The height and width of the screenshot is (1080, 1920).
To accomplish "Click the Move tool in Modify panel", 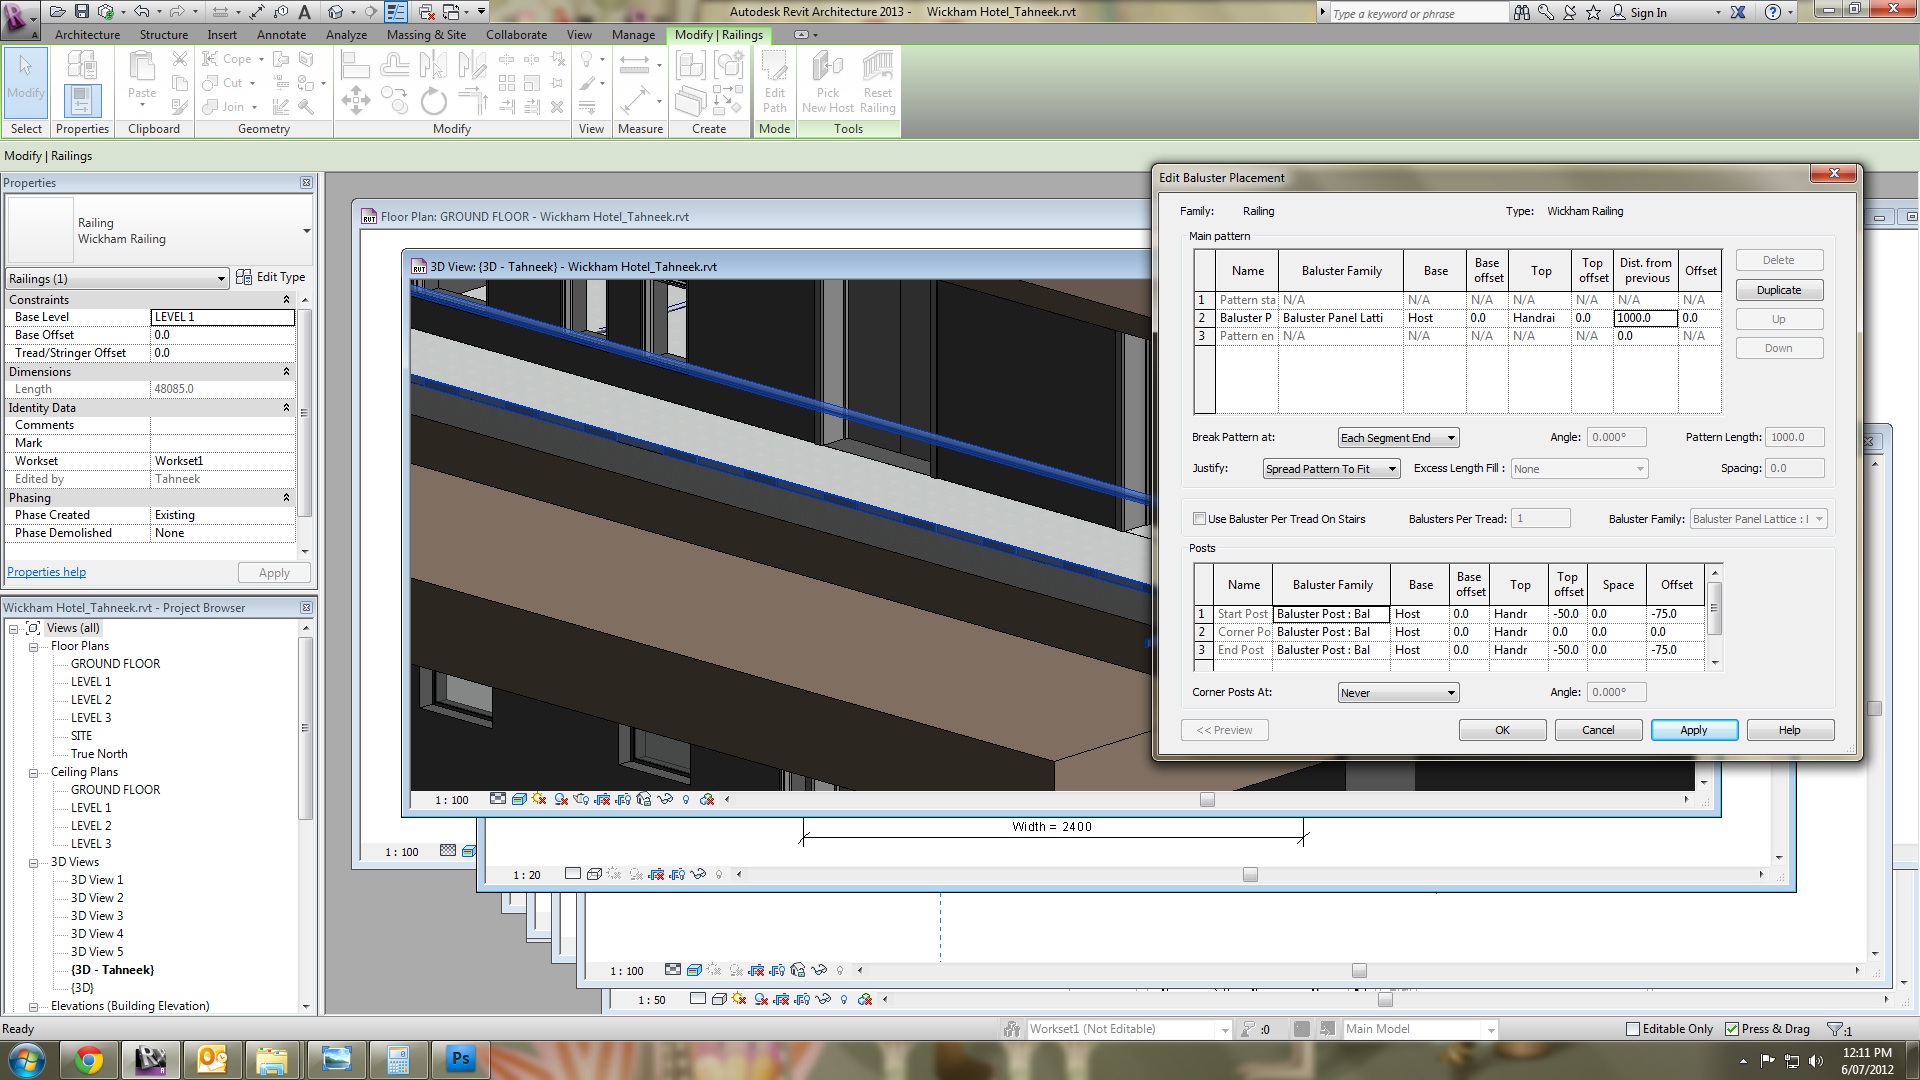I will (x=355, y=101).
